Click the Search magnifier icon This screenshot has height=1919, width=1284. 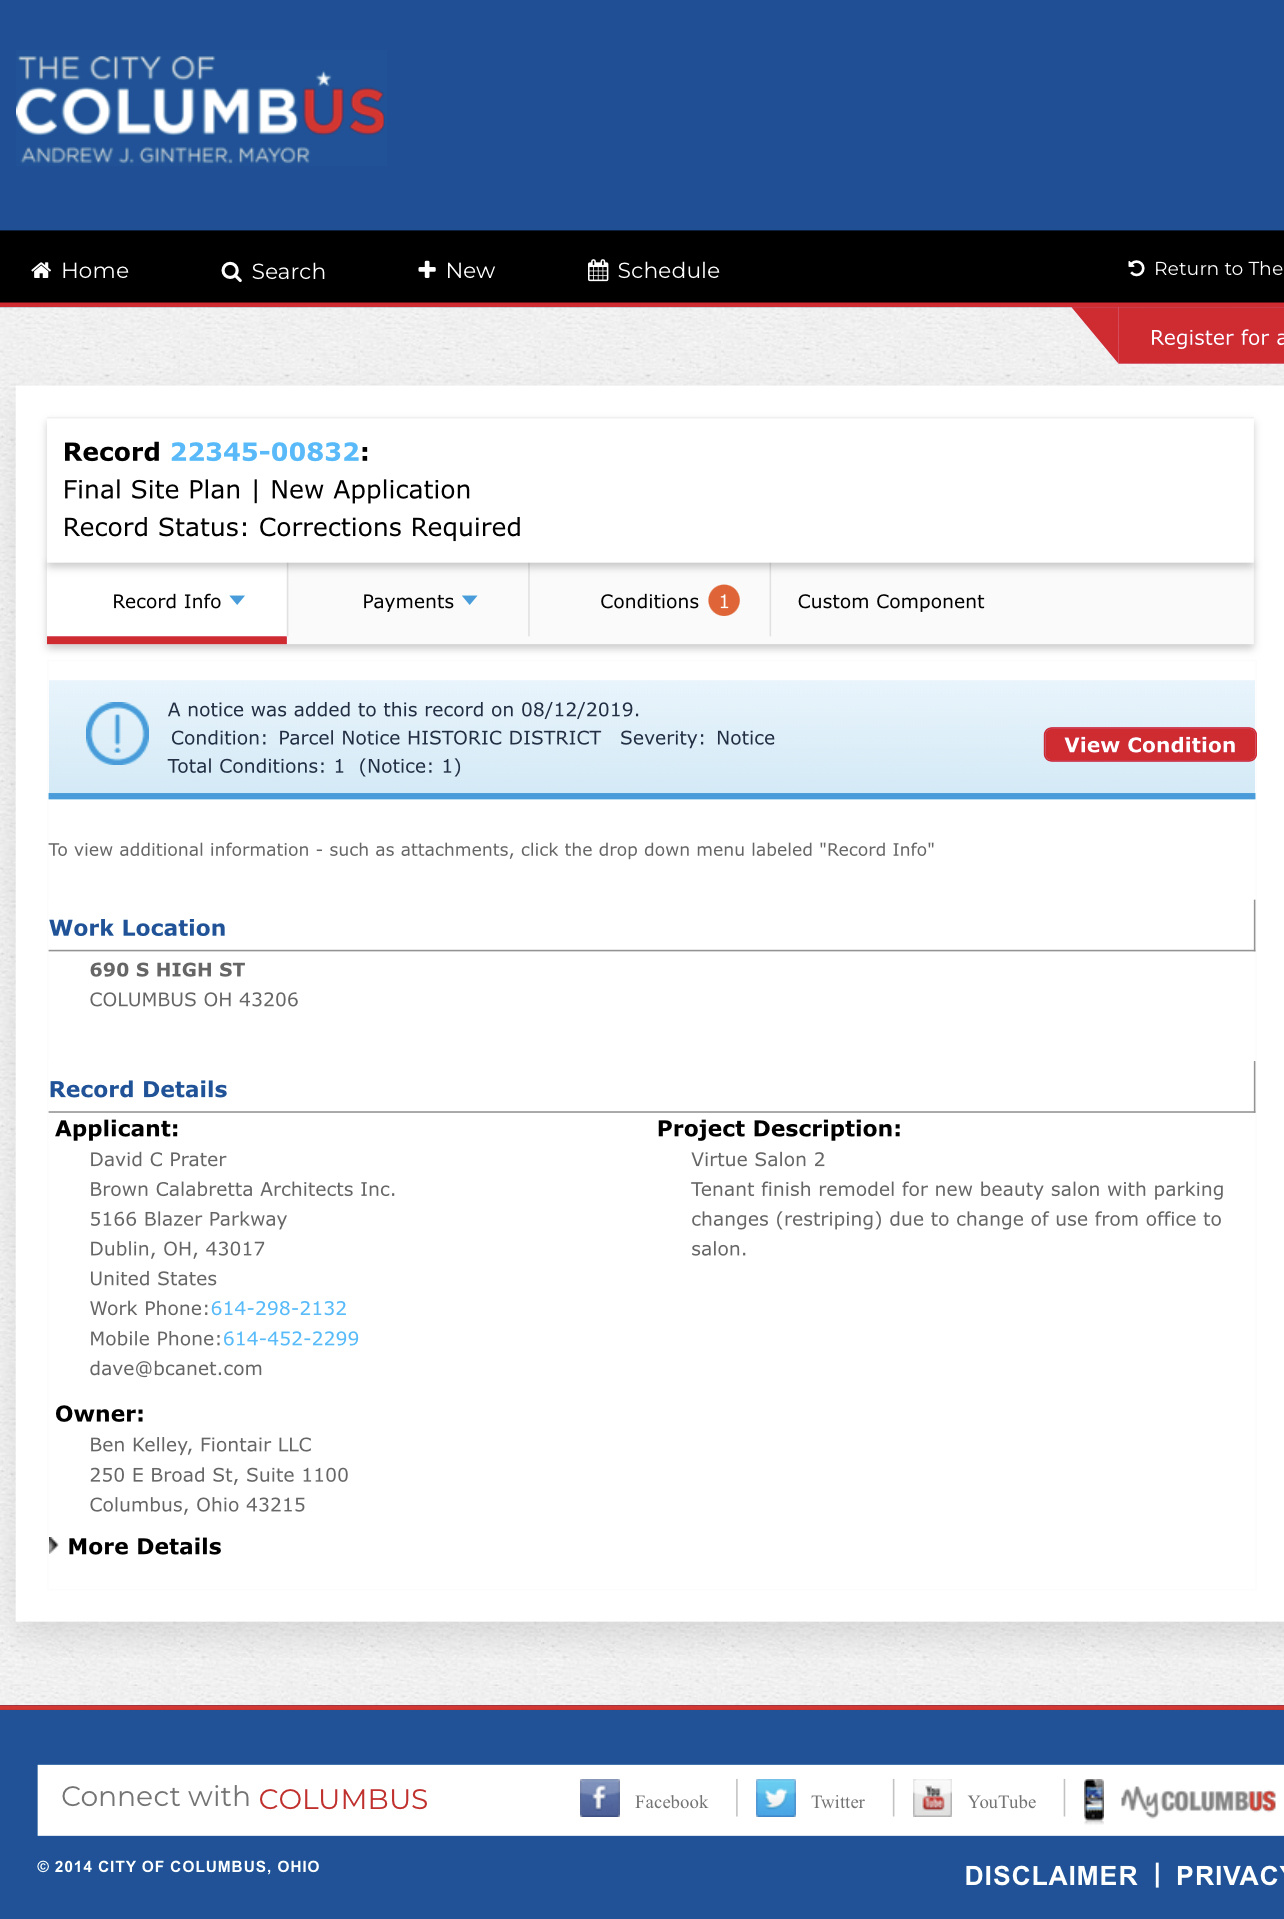point(231,272)
